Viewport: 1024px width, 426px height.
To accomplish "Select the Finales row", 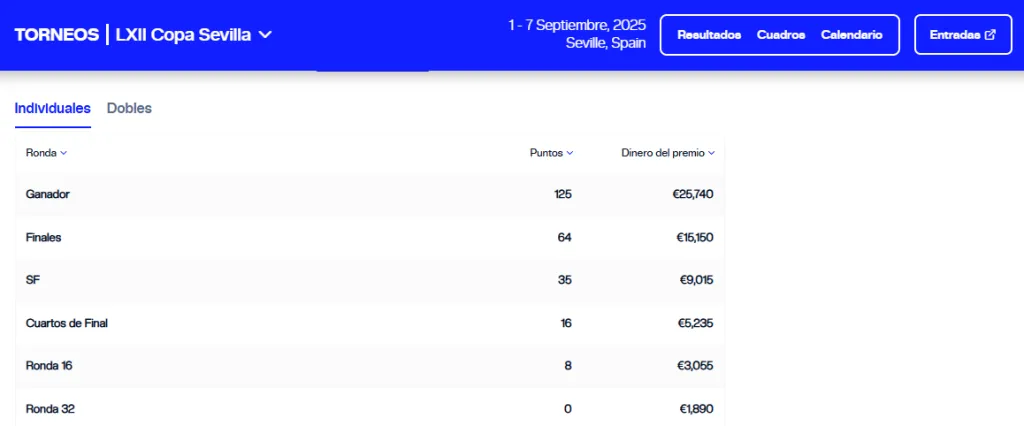I will point(44,237).
